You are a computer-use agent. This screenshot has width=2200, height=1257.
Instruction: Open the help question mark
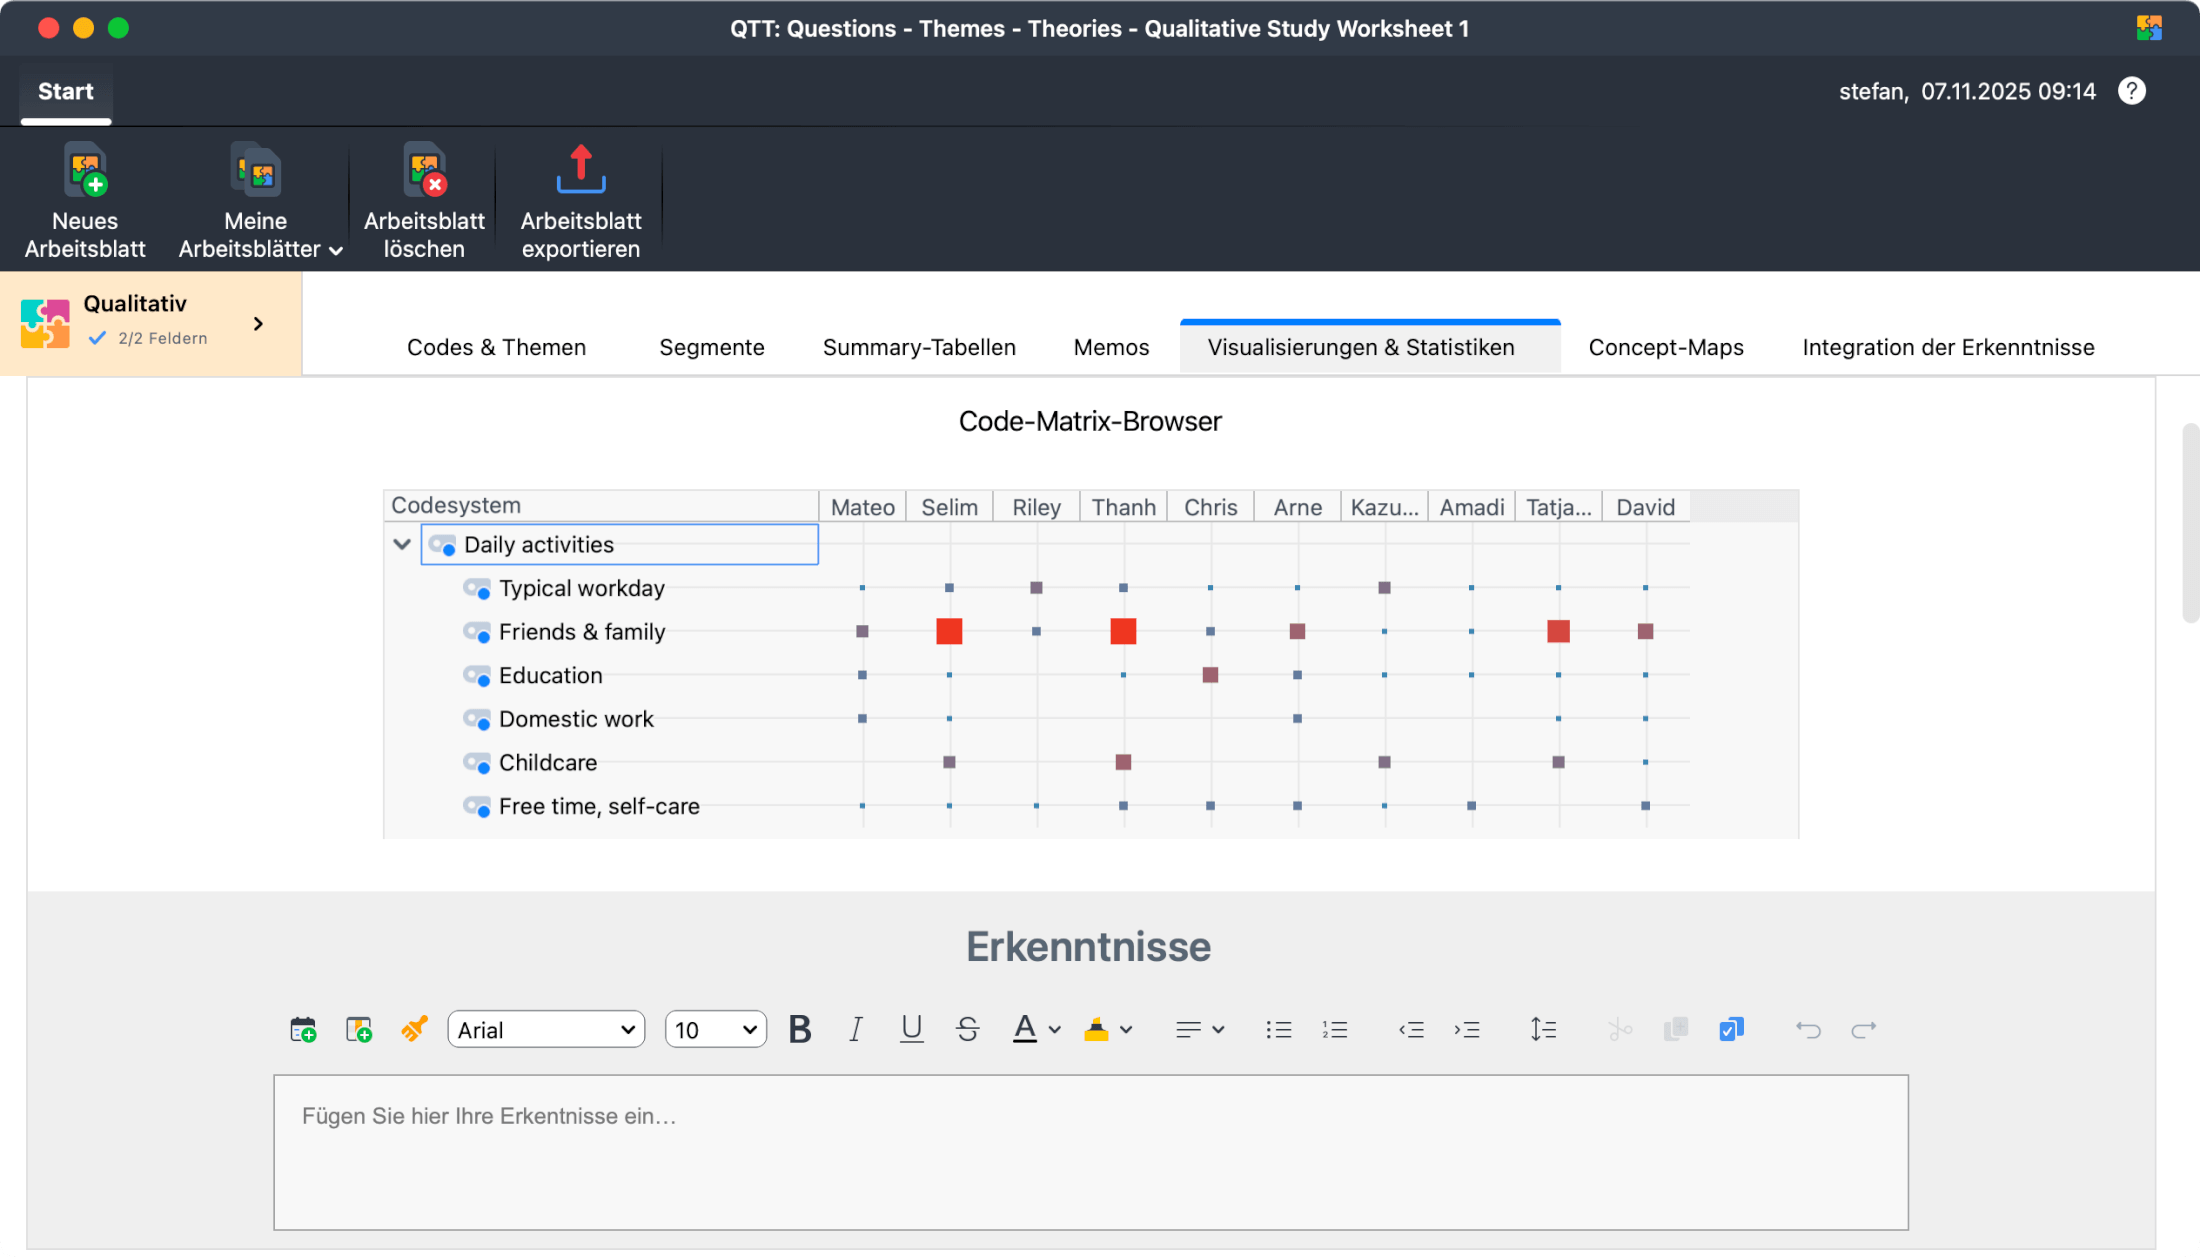(x=2131, y=91)
